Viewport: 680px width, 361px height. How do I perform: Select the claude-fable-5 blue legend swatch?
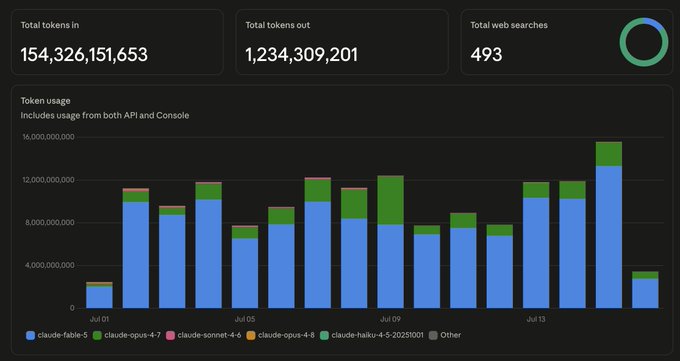point(30,335)
